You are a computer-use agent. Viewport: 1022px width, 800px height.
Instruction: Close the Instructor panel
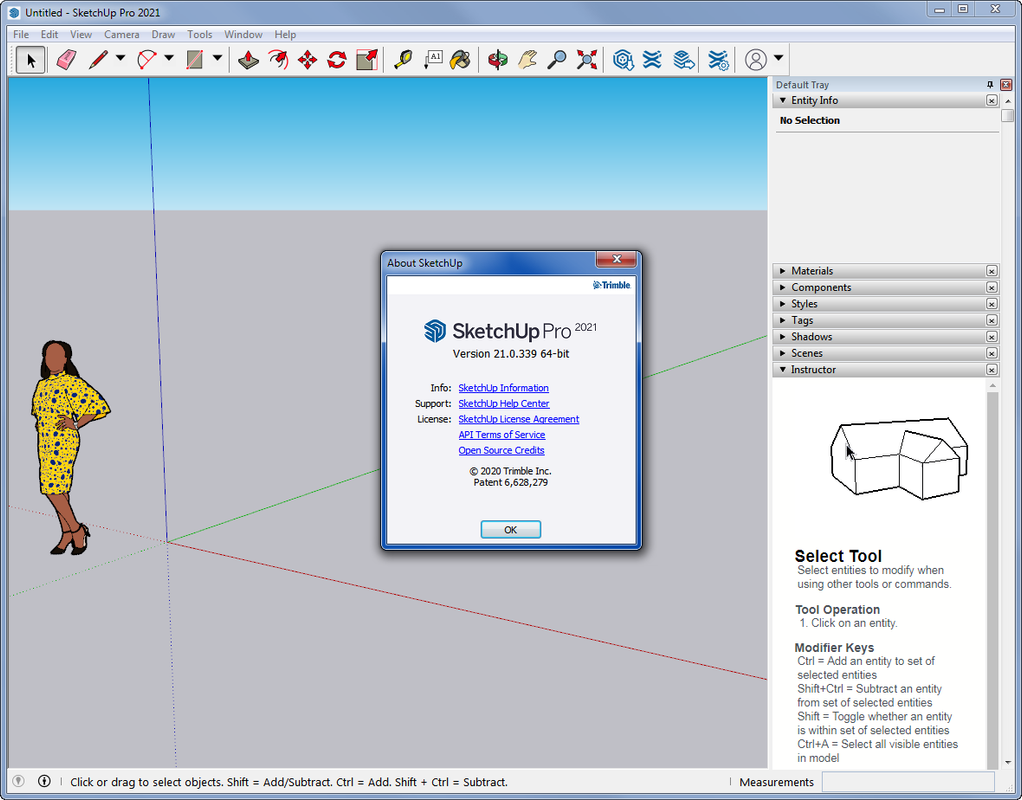991,370
